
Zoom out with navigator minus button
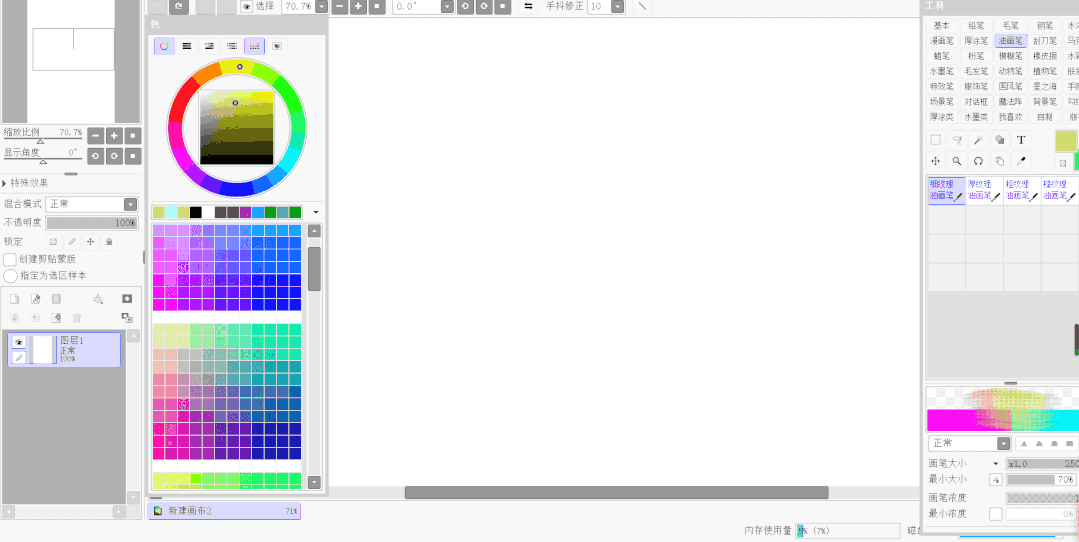pyautogui.click(x=96, y=136)
